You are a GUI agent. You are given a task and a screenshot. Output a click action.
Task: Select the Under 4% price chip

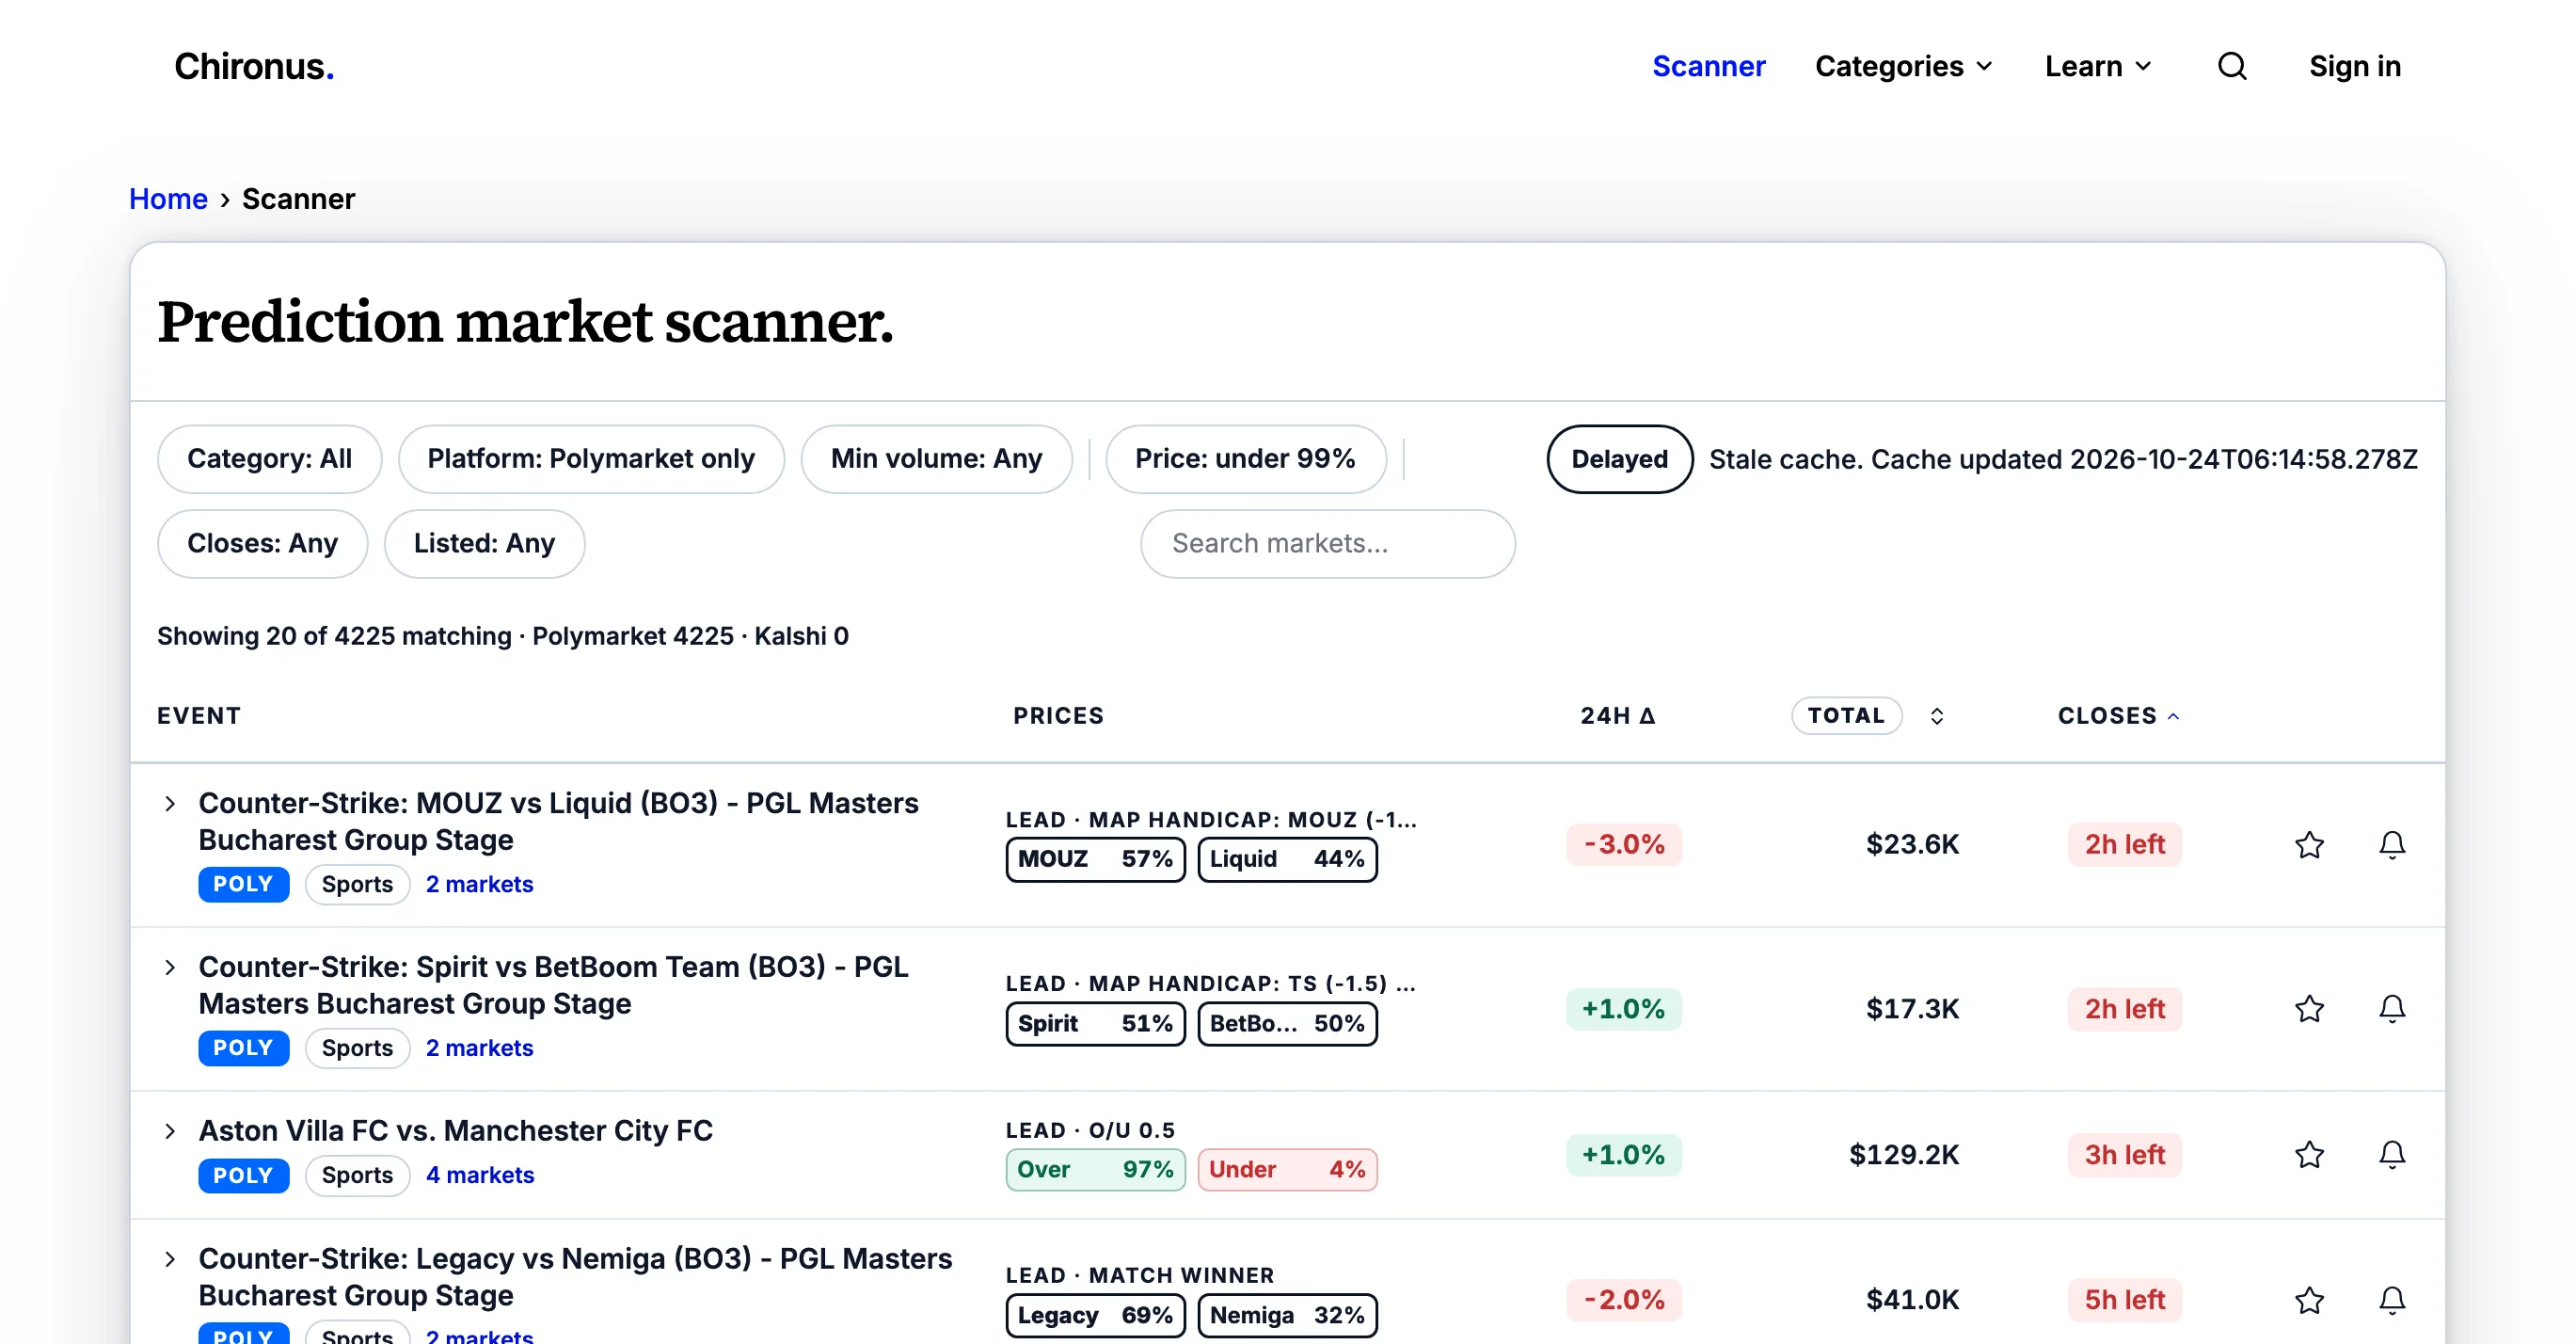pos(1287,1170)
